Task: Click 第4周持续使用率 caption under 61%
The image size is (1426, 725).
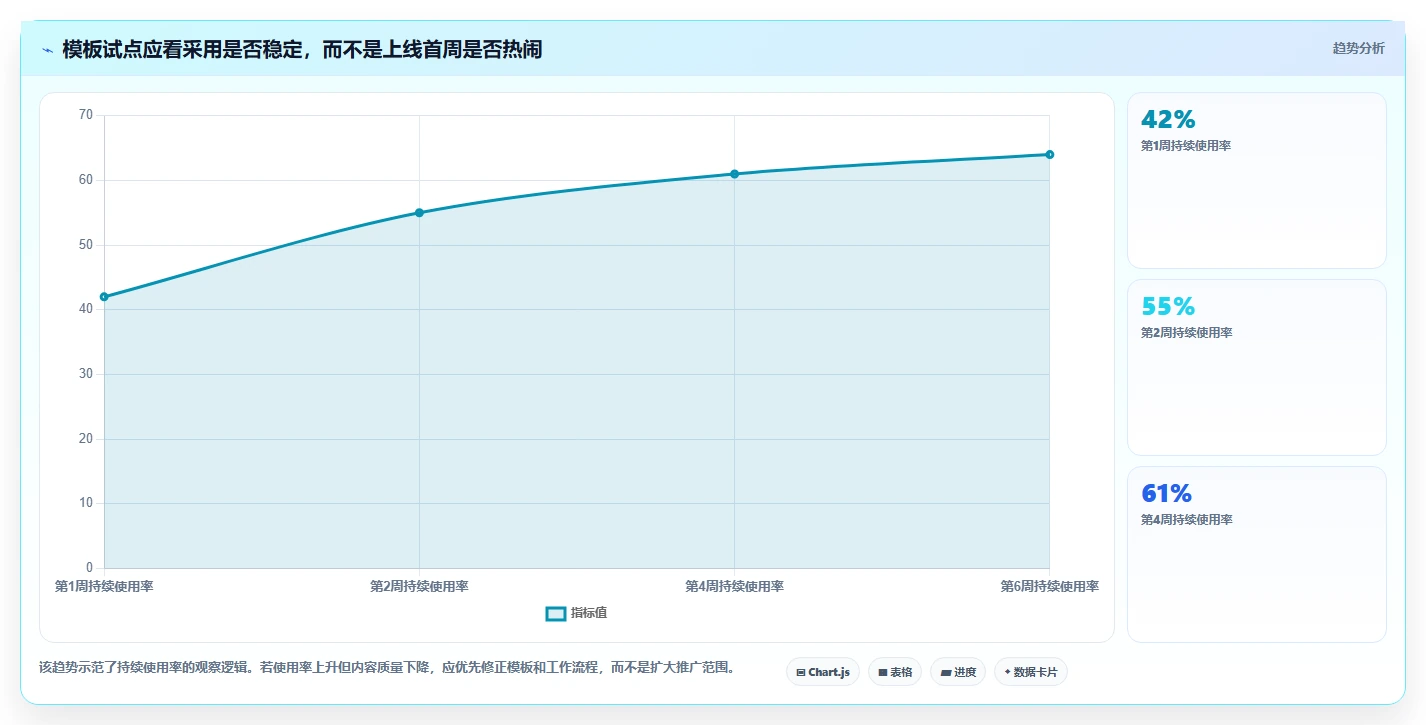Action: pos(1186,520)
